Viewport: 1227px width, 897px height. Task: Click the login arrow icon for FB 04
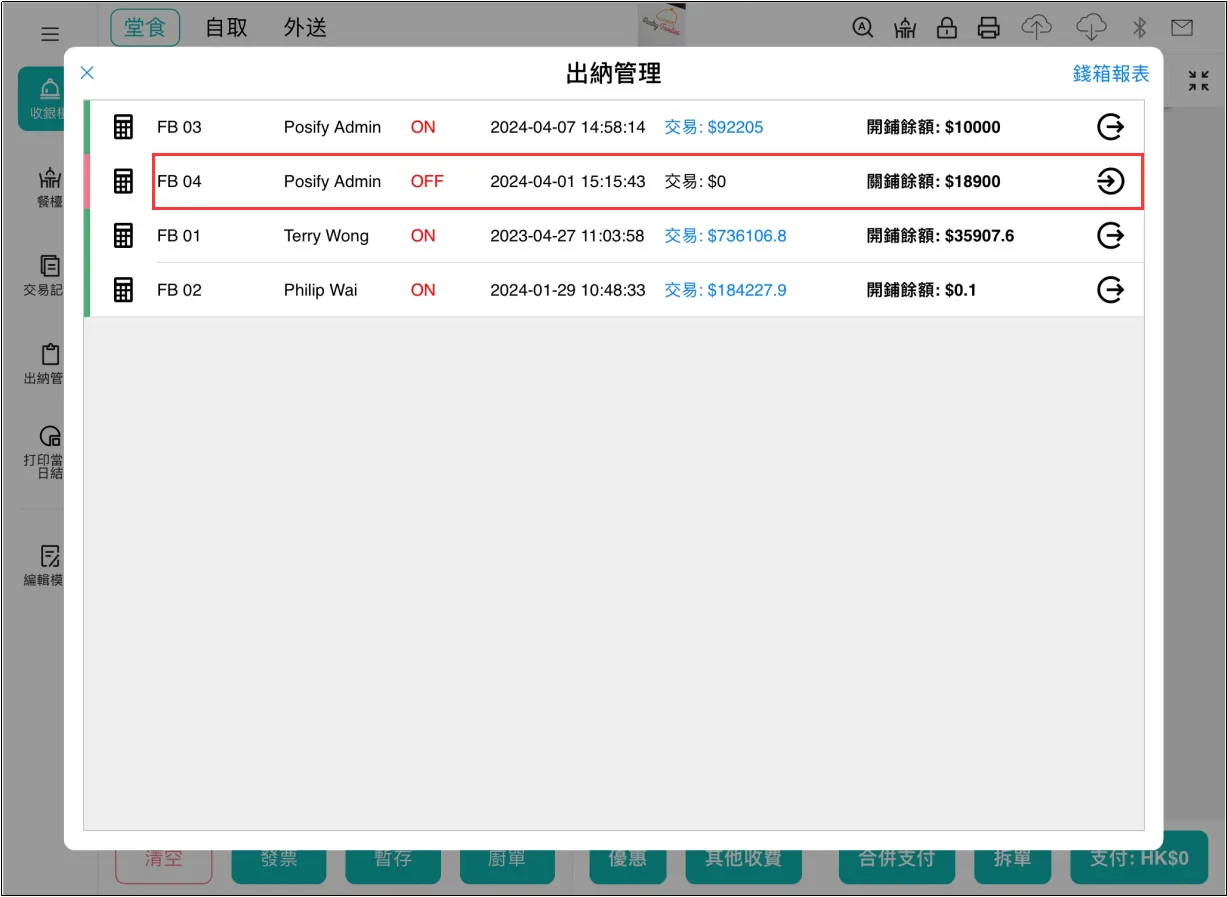click(1110, 181)
